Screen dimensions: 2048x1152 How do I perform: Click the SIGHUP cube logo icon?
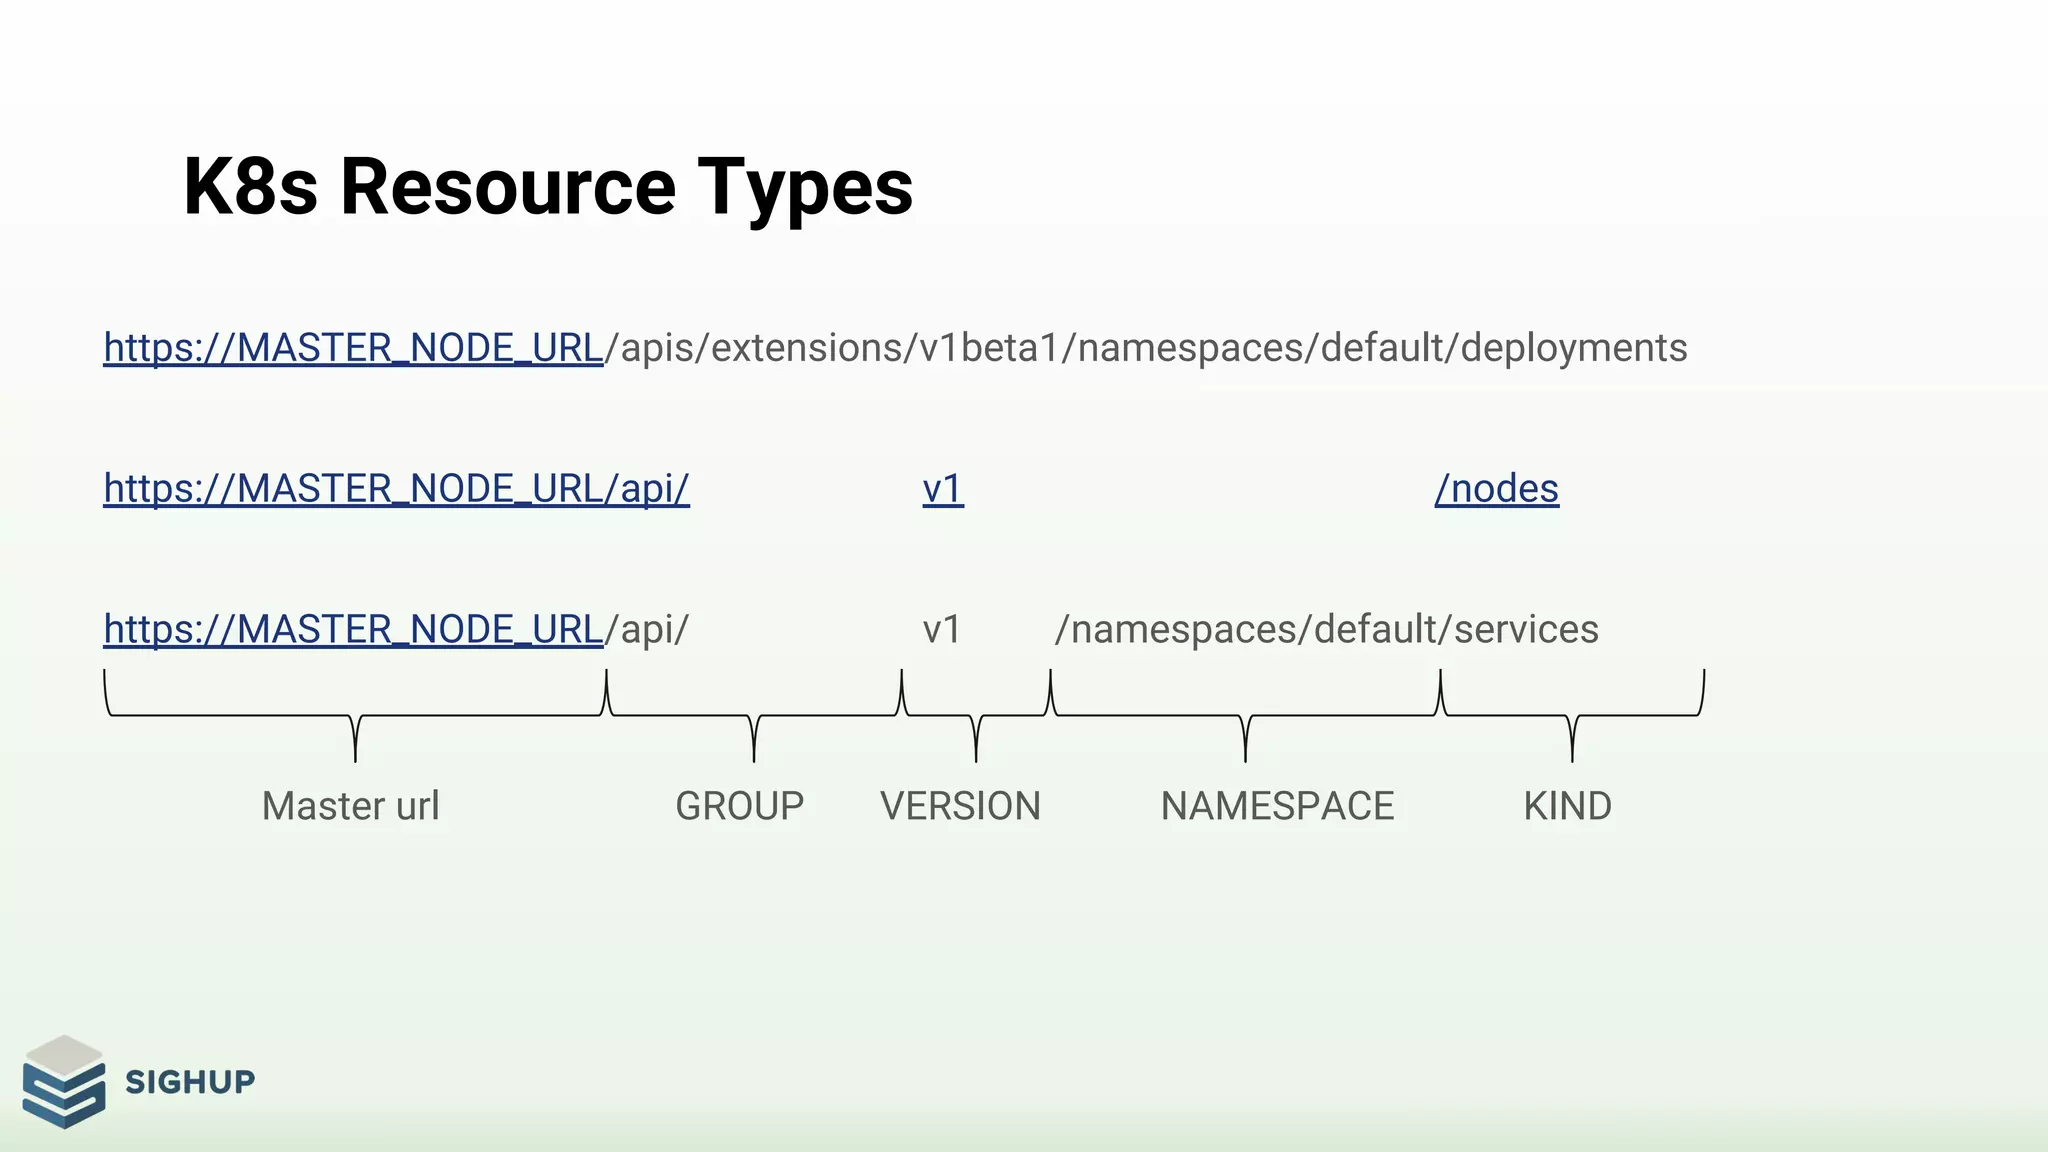[64, 1082]
